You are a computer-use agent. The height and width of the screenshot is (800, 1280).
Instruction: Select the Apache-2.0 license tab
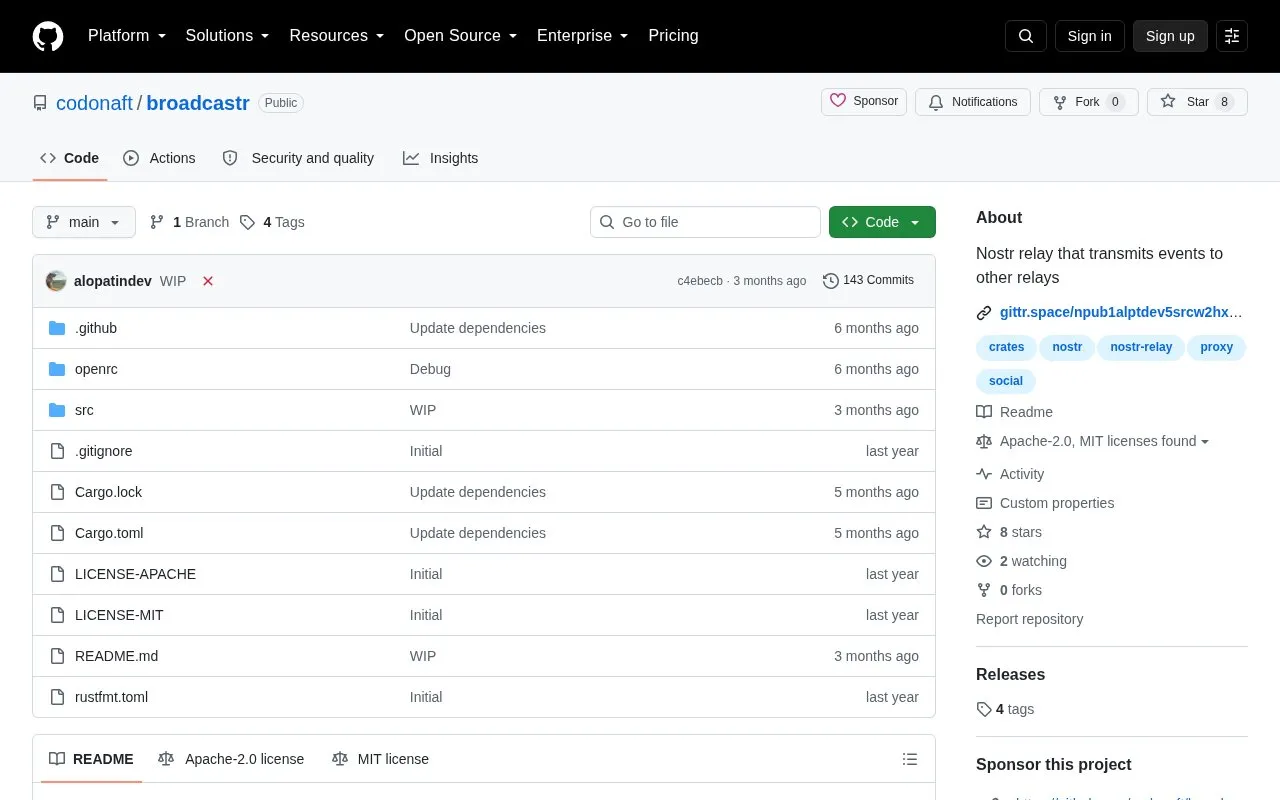click(231, 759)
